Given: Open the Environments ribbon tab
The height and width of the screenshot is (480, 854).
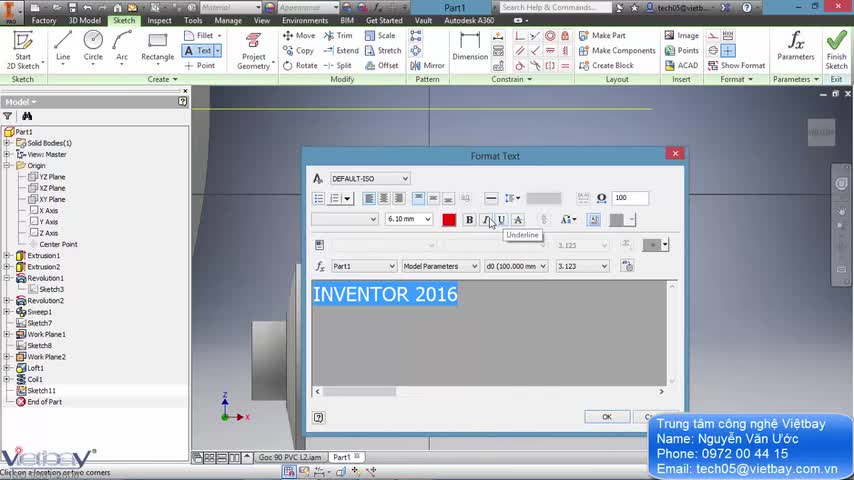Looking at the screenshot, I should [305, 20].
